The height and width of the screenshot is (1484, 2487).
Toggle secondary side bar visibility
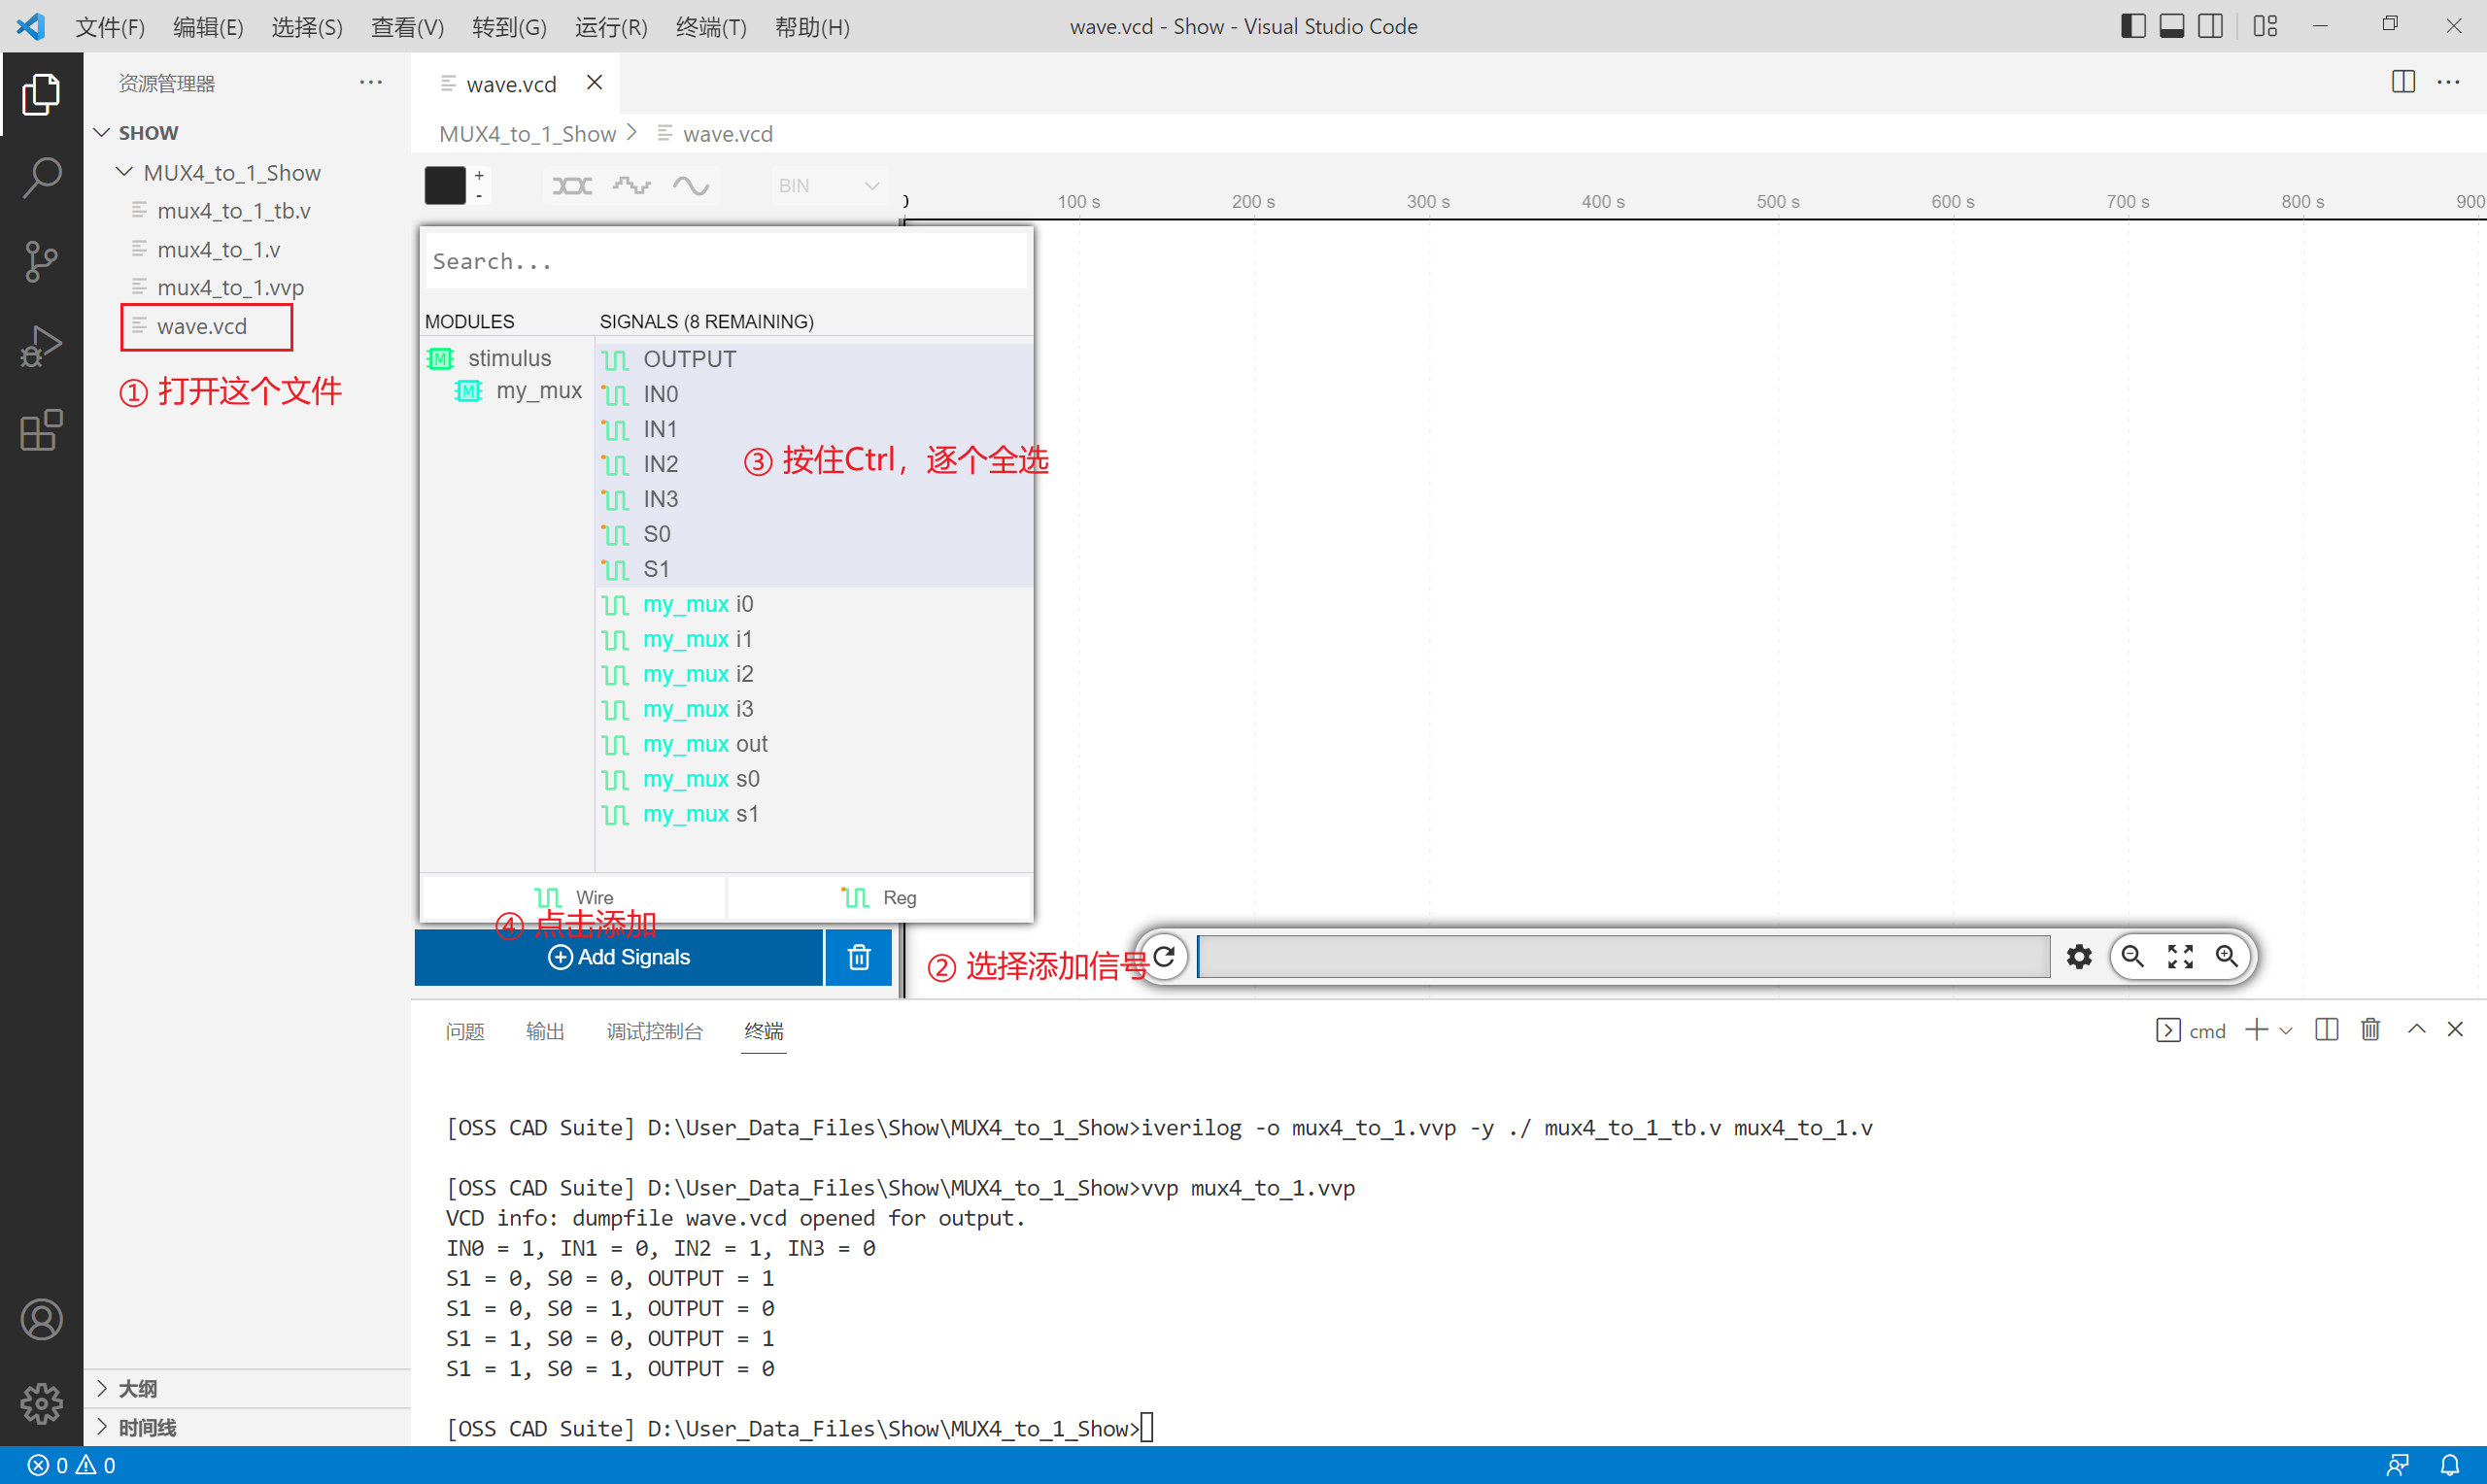2211,26
